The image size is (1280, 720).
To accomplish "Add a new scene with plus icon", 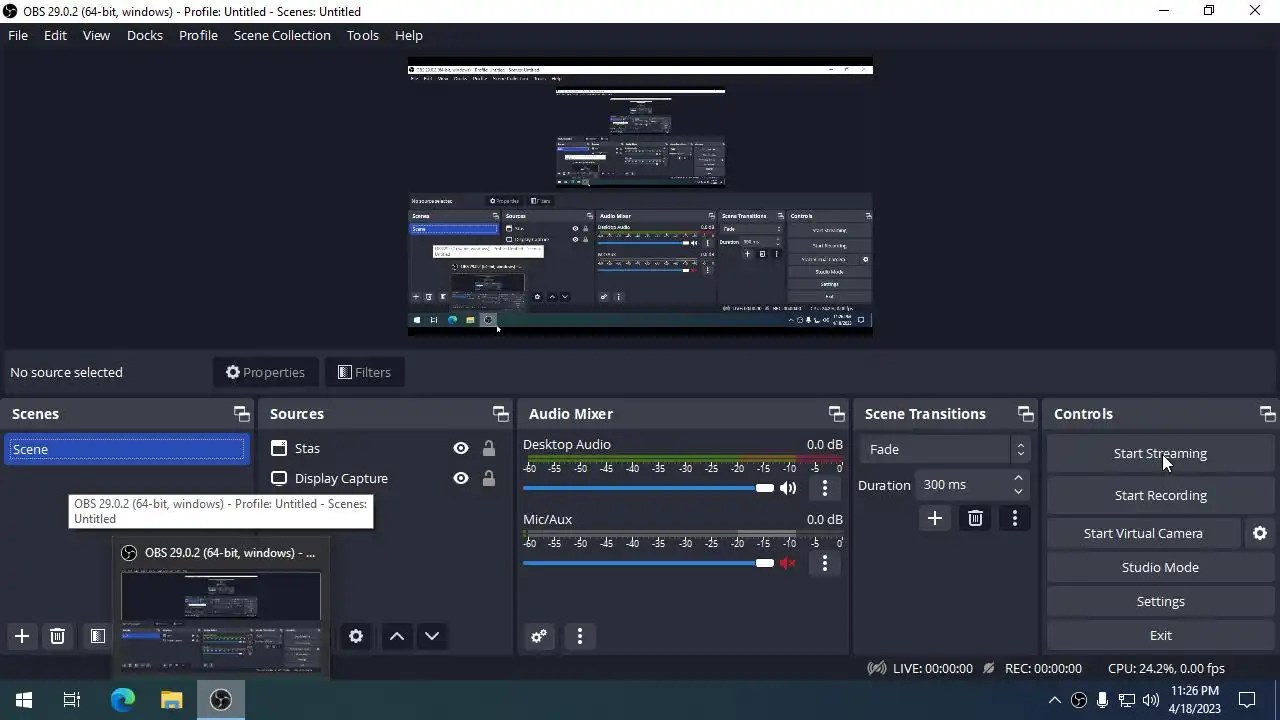I will (22, 636).
